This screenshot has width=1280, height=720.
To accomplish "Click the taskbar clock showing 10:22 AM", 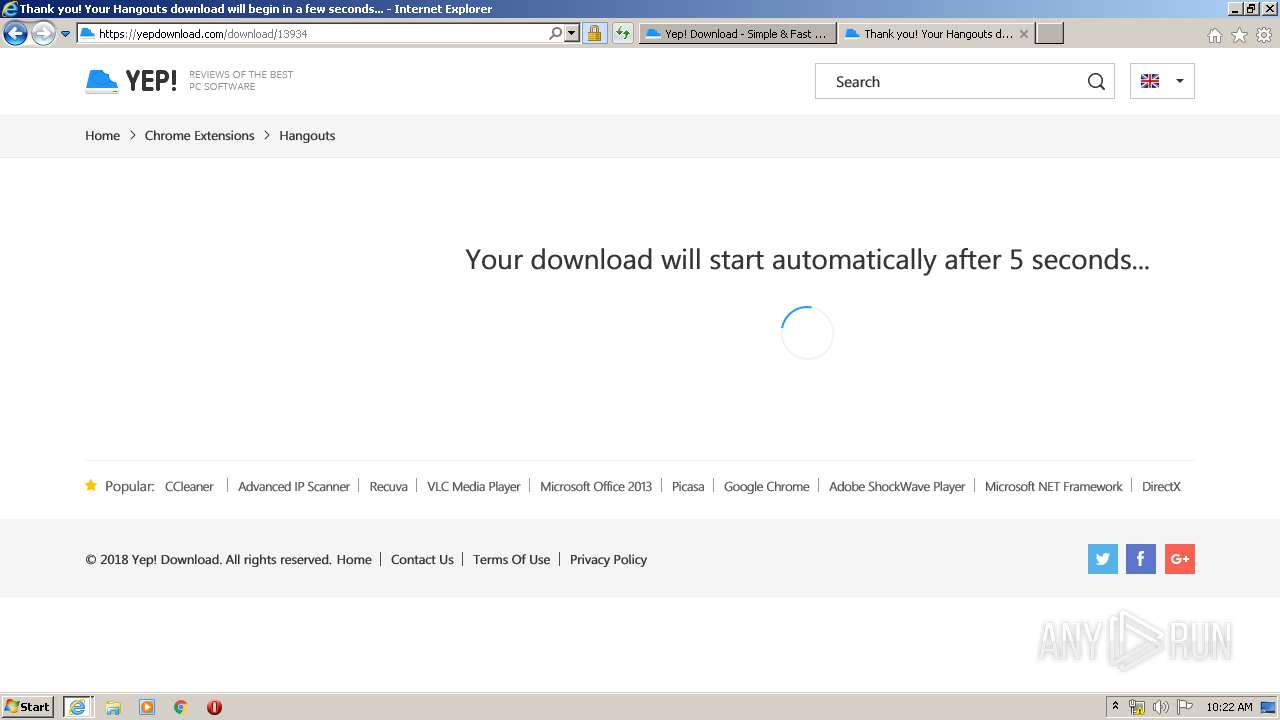I will pos(1229,707).
